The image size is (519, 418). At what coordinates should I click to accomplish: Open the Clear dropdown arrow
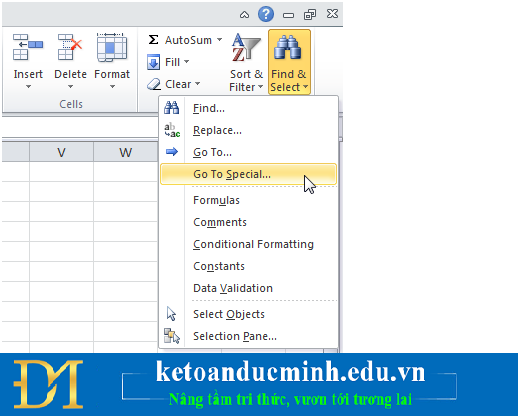[198, 84]
